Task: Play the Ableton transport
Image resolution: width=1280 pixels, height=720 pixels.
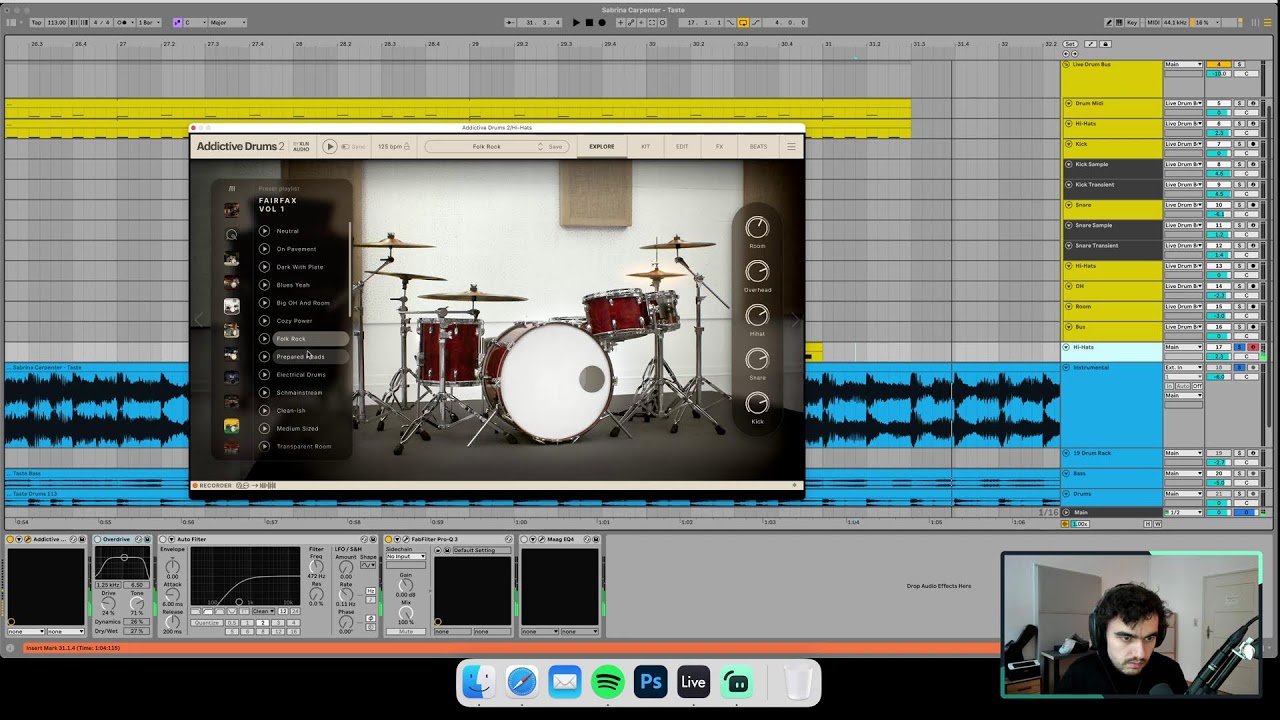Action: pyautogui.click(x=576, y=22)
